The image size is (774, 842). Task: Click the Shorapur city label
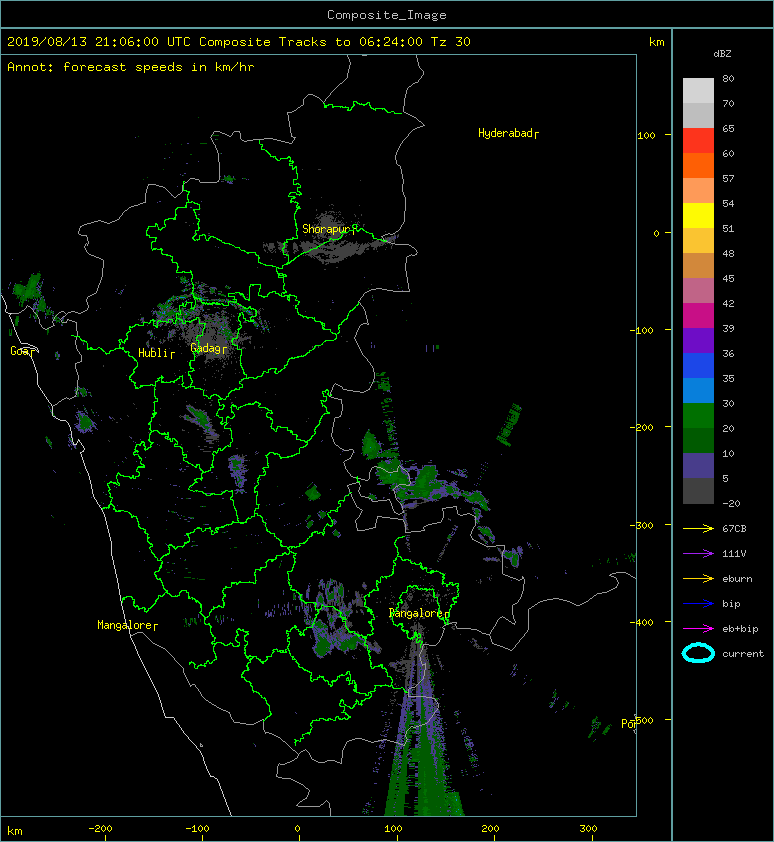[329, 229]
